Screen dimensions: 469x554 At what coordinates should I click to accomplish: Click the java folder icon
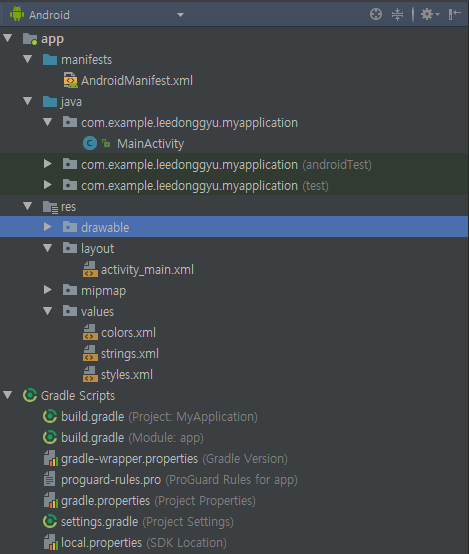50,102
